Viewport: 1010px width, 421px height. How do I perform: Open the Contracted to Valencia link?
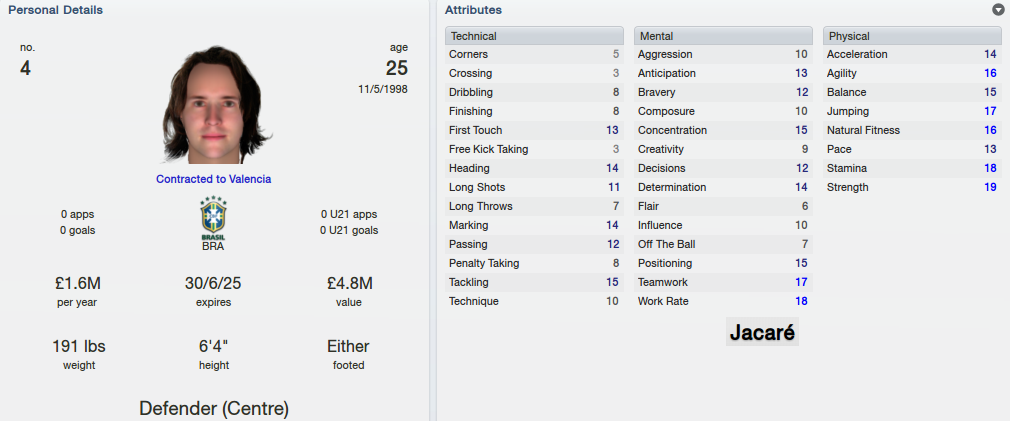coord(213,179)
